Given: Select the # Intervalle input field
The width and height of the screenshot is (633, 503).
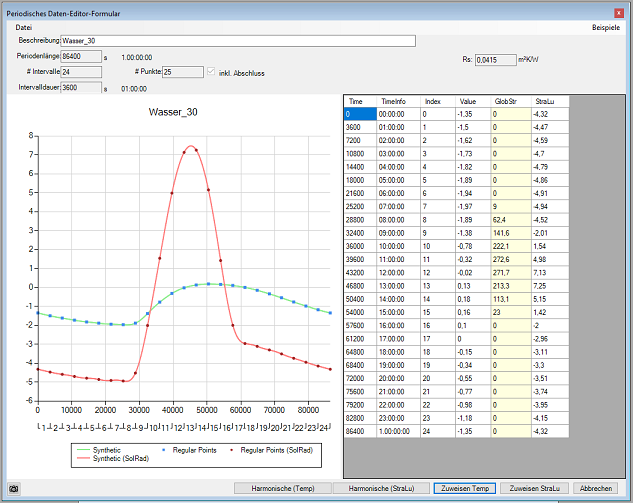Looking at the screenshot, I should point(80,72).
